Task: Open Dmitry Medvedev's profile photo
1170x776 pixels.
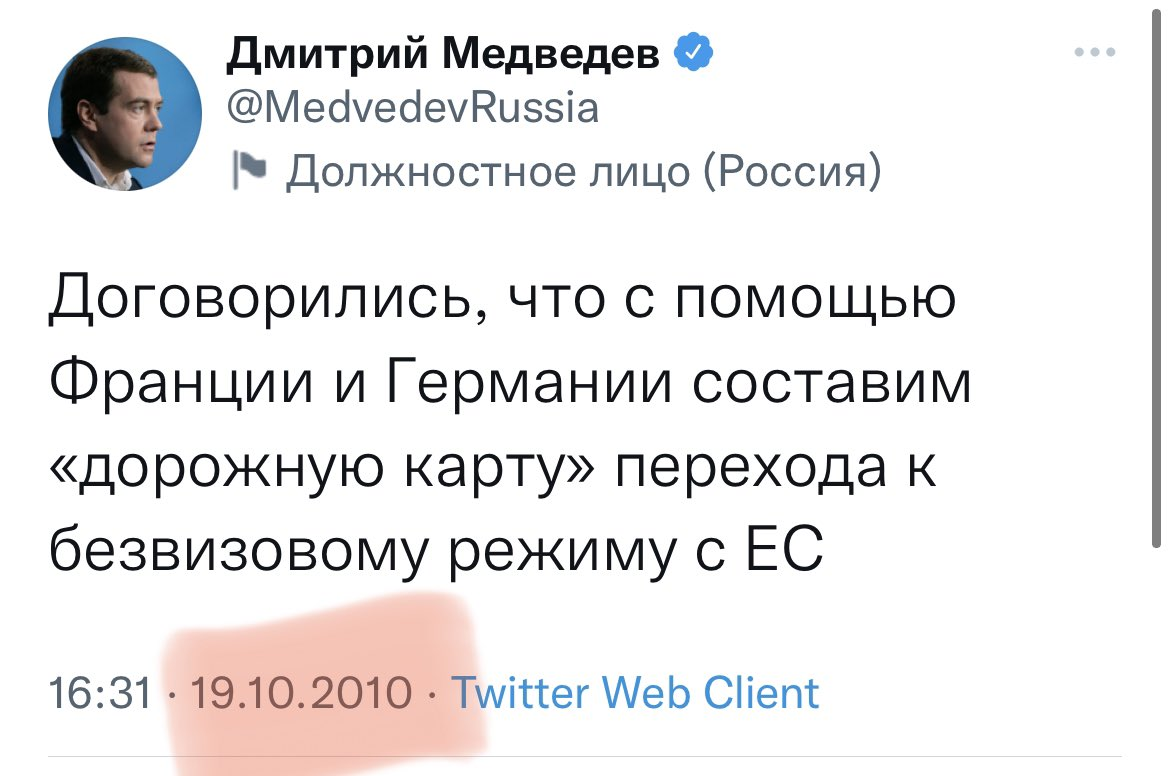Action: (124, 115)
